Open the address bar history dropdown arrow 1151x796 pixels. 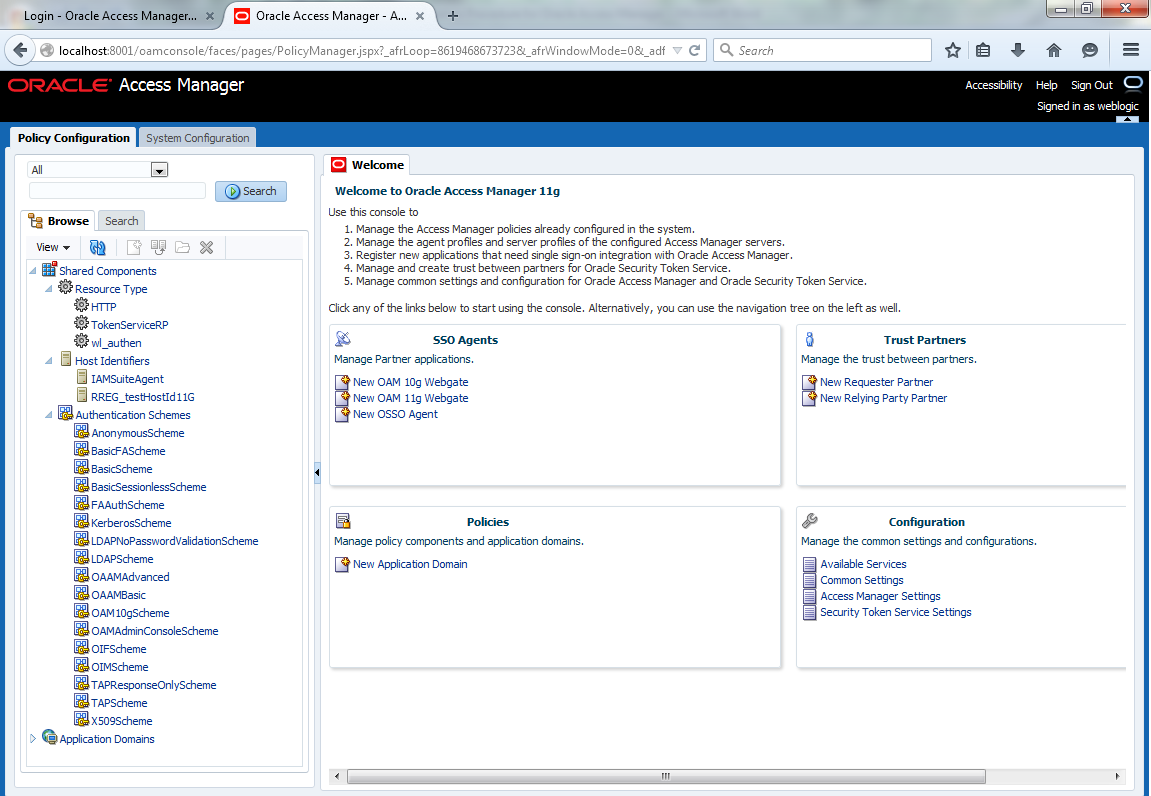(x=678, y=50)
